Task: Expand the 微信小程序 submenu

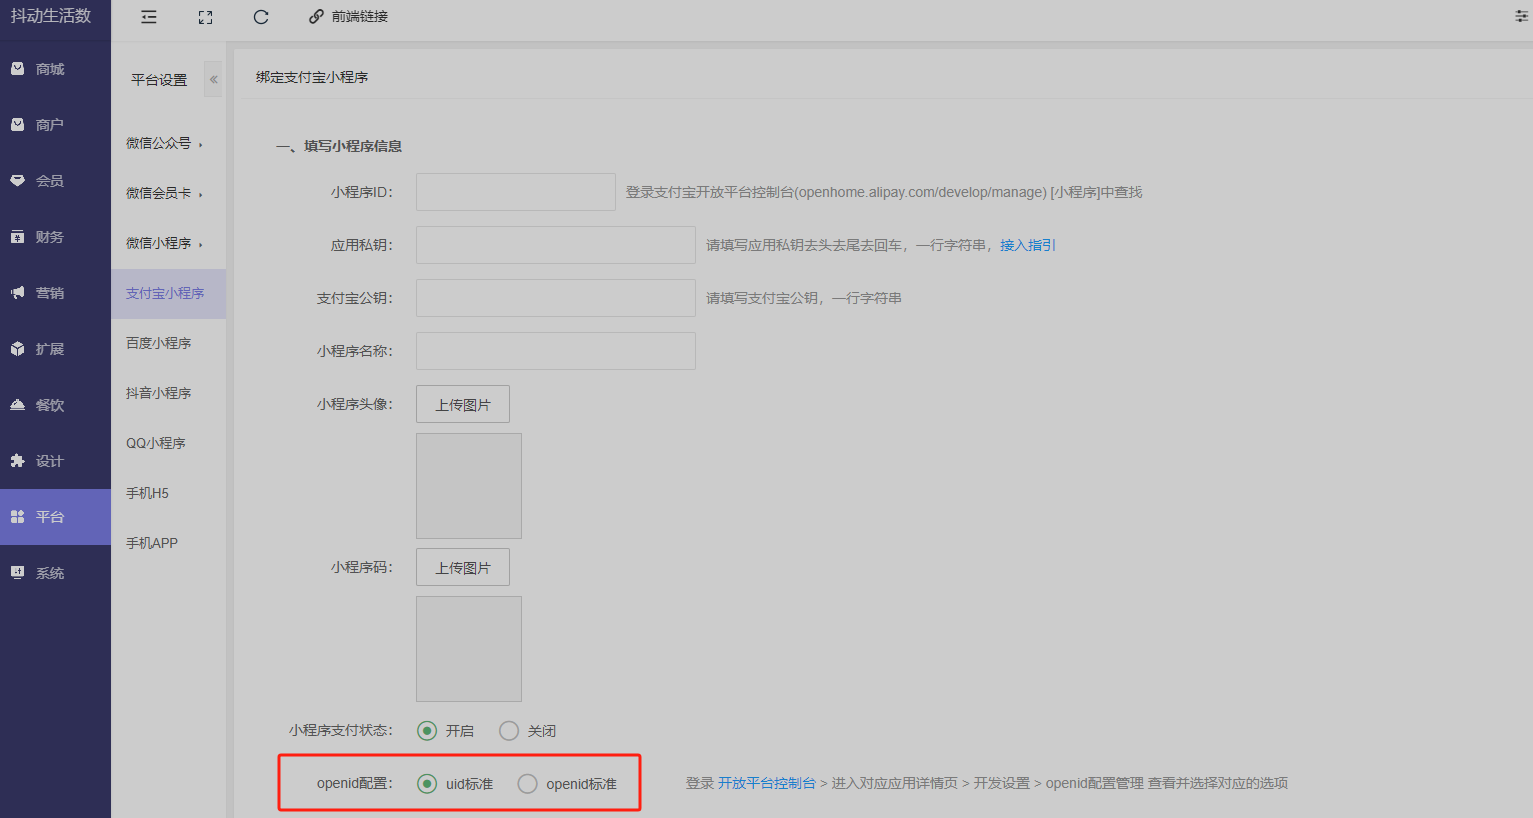Action: [x=164, y=243]
